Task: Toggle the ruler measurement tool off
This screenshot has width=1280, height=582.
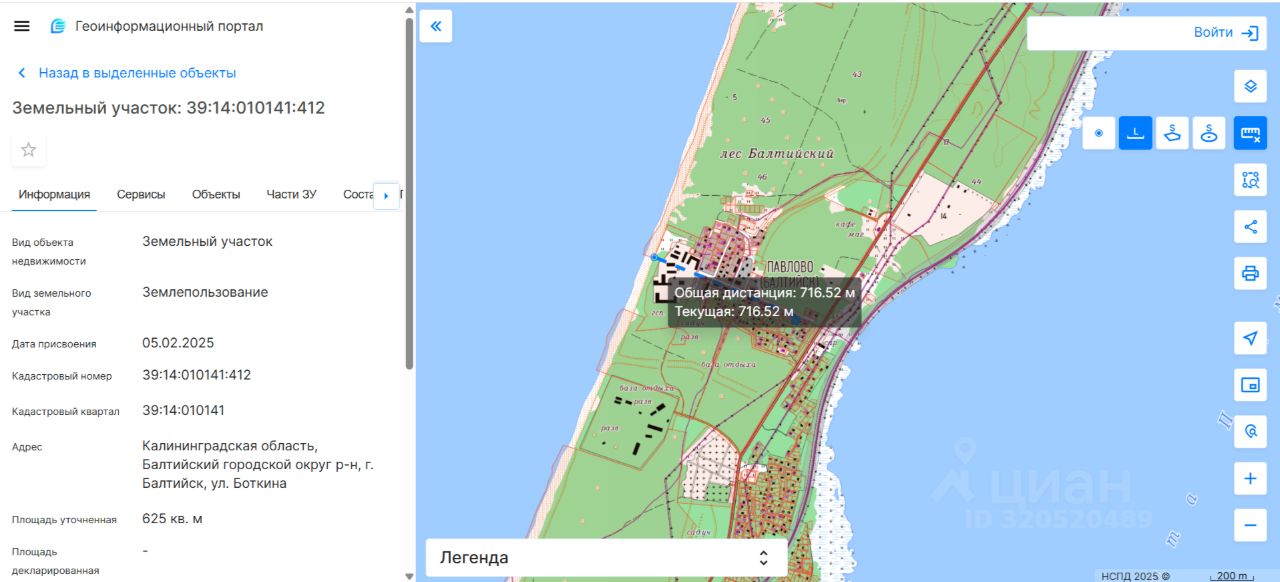Action: click(x=1249, y=133)
